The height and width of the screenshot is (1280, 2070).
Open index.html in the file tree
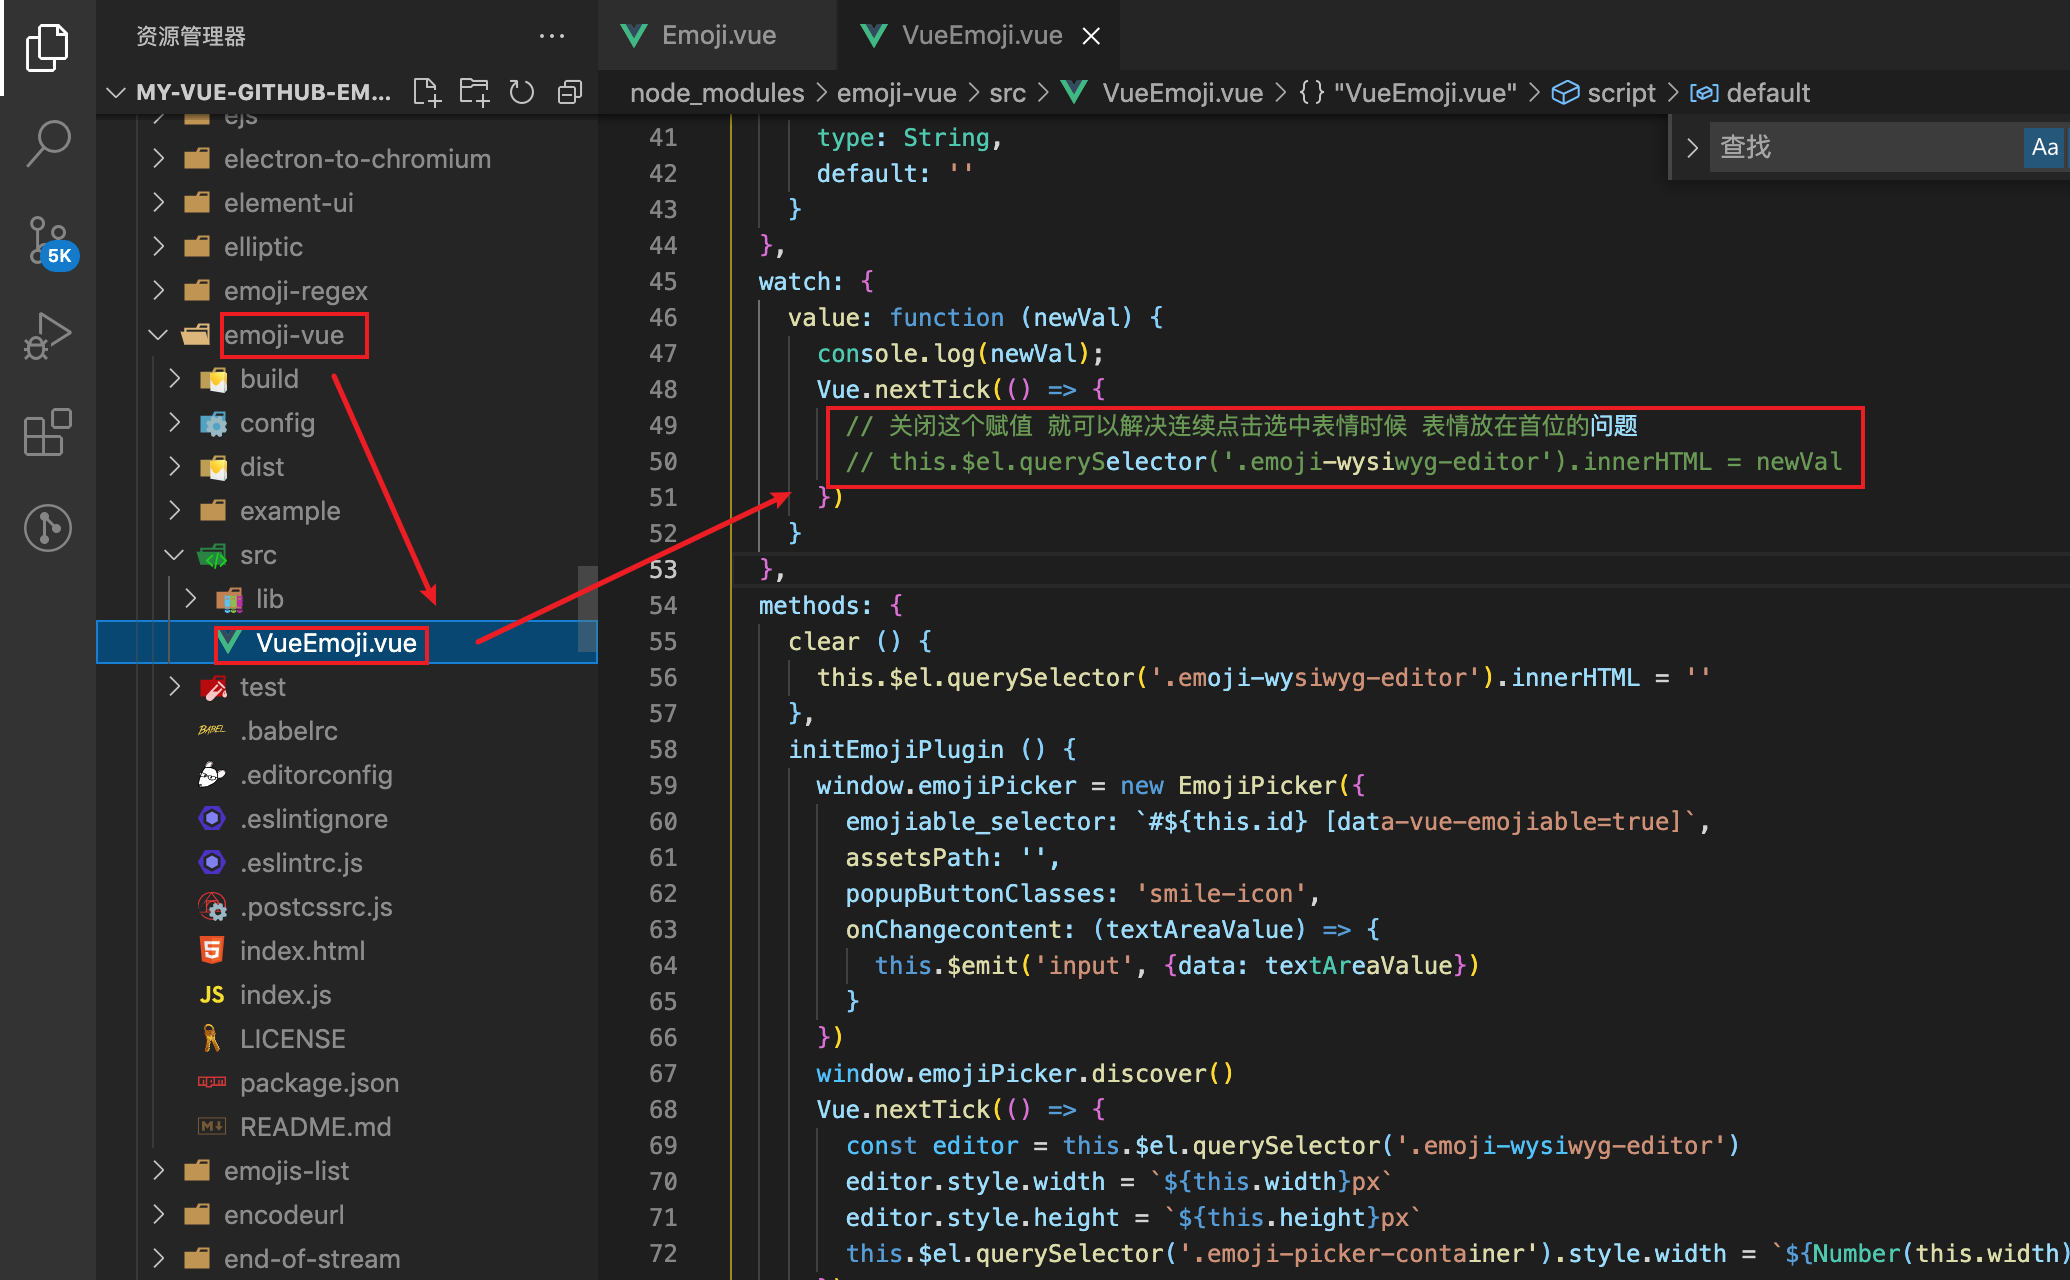[347, 951]
